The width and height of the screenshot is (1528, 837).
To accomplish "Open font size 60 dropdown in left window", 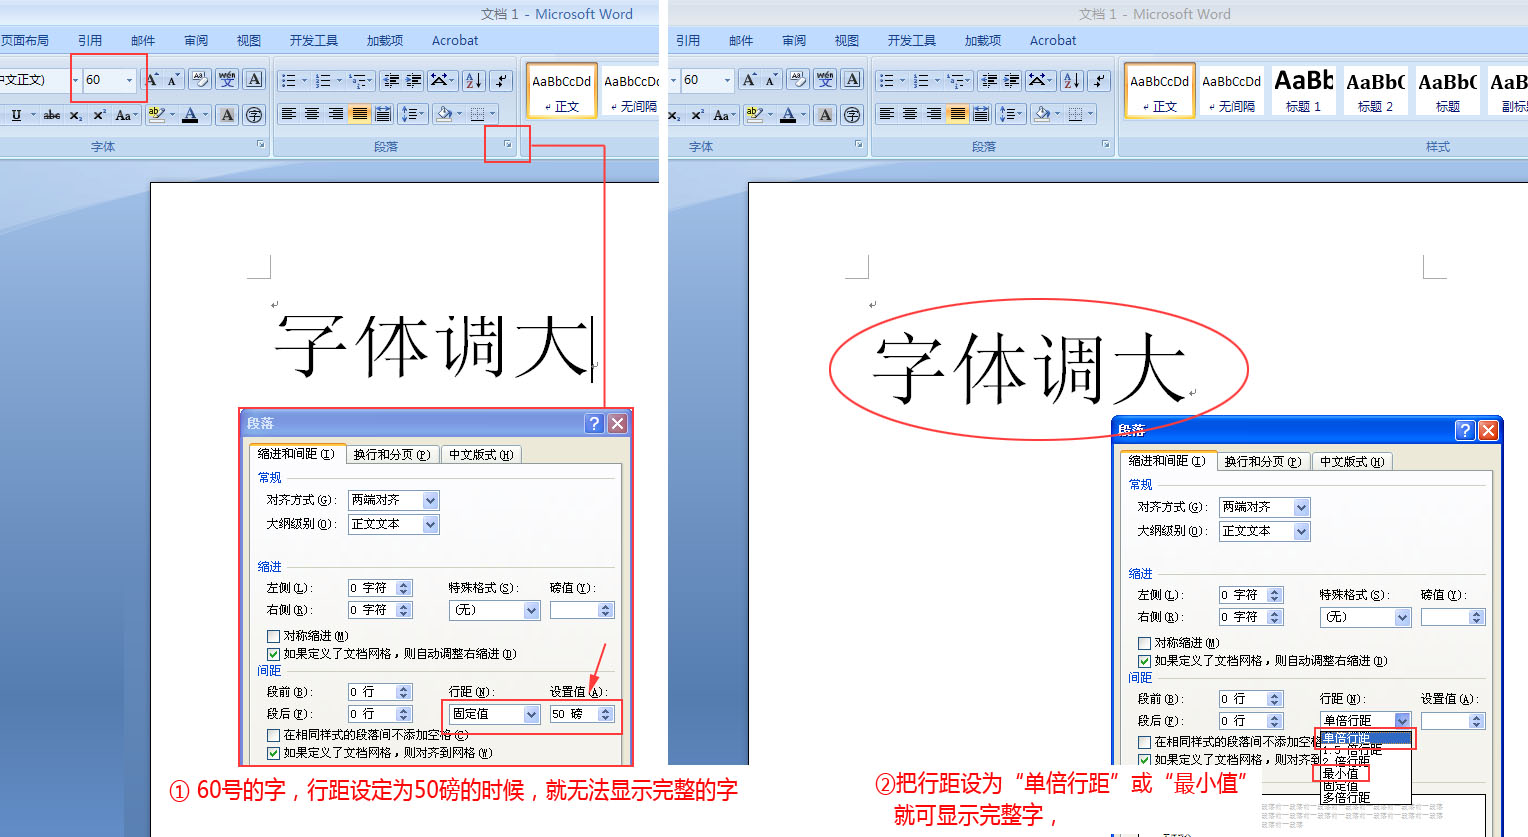I will [x=129, y=80].
